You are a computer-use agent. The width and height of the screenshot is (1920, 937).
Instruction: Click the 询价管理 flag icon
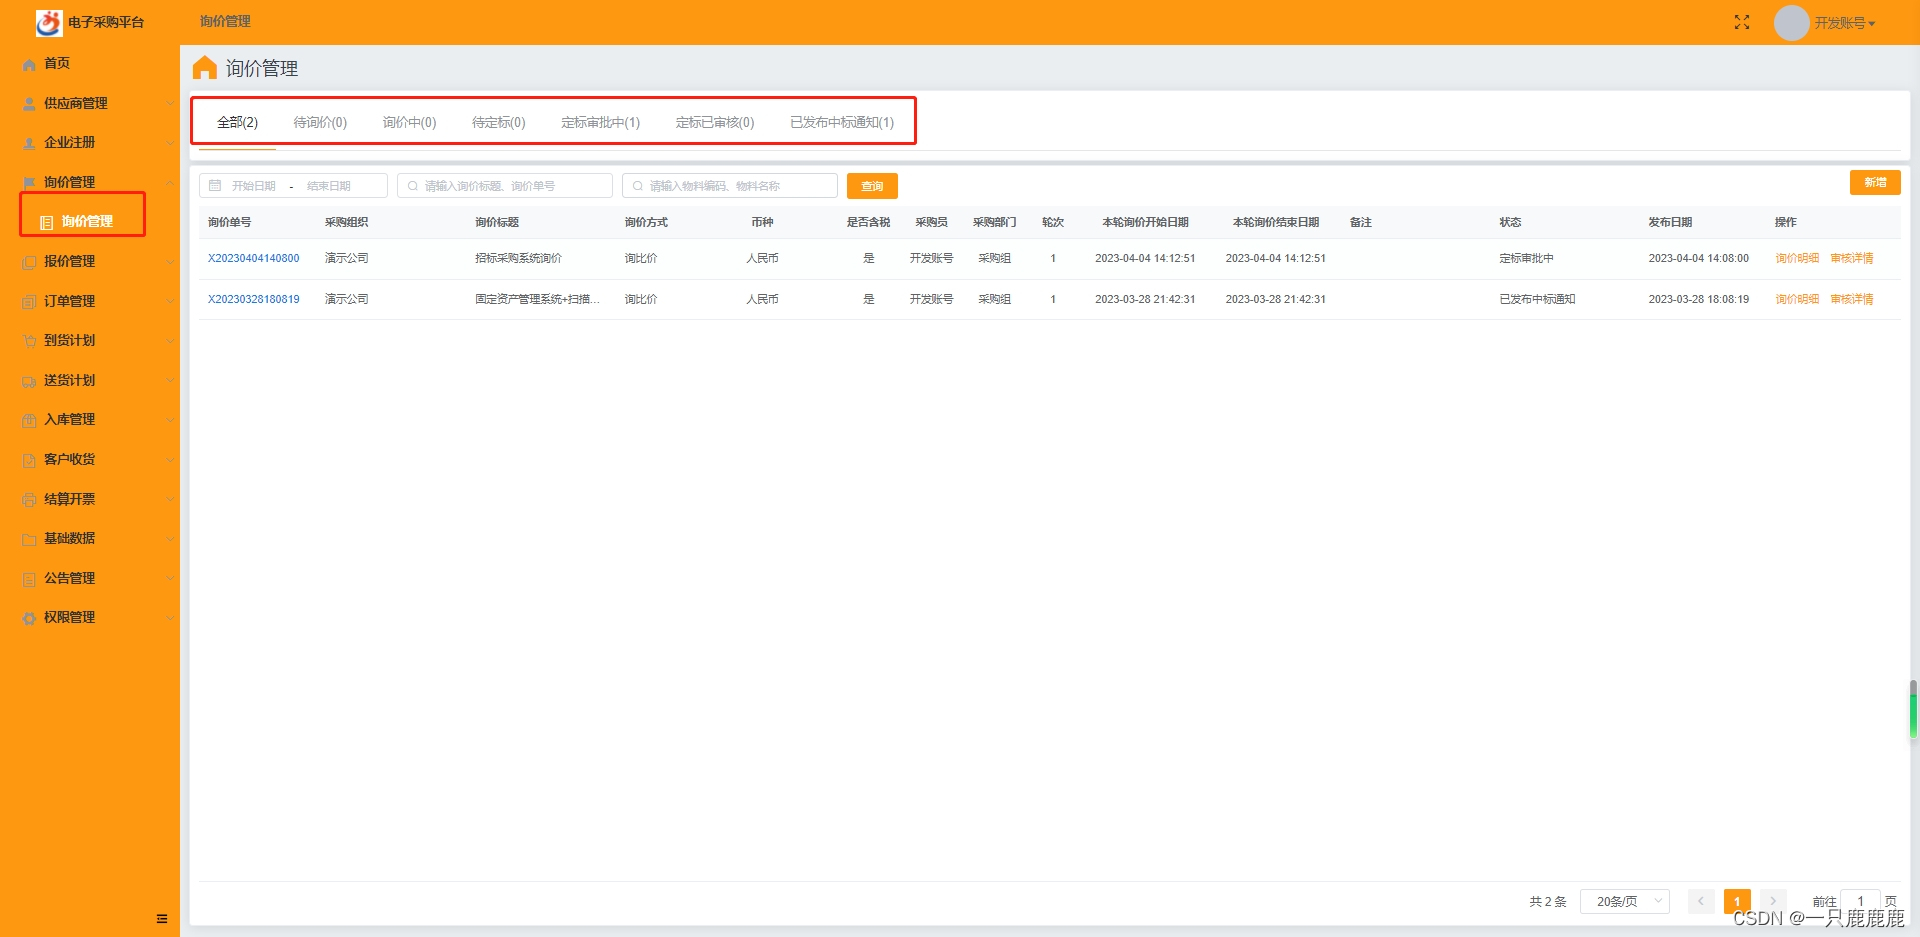coord(29,183)
